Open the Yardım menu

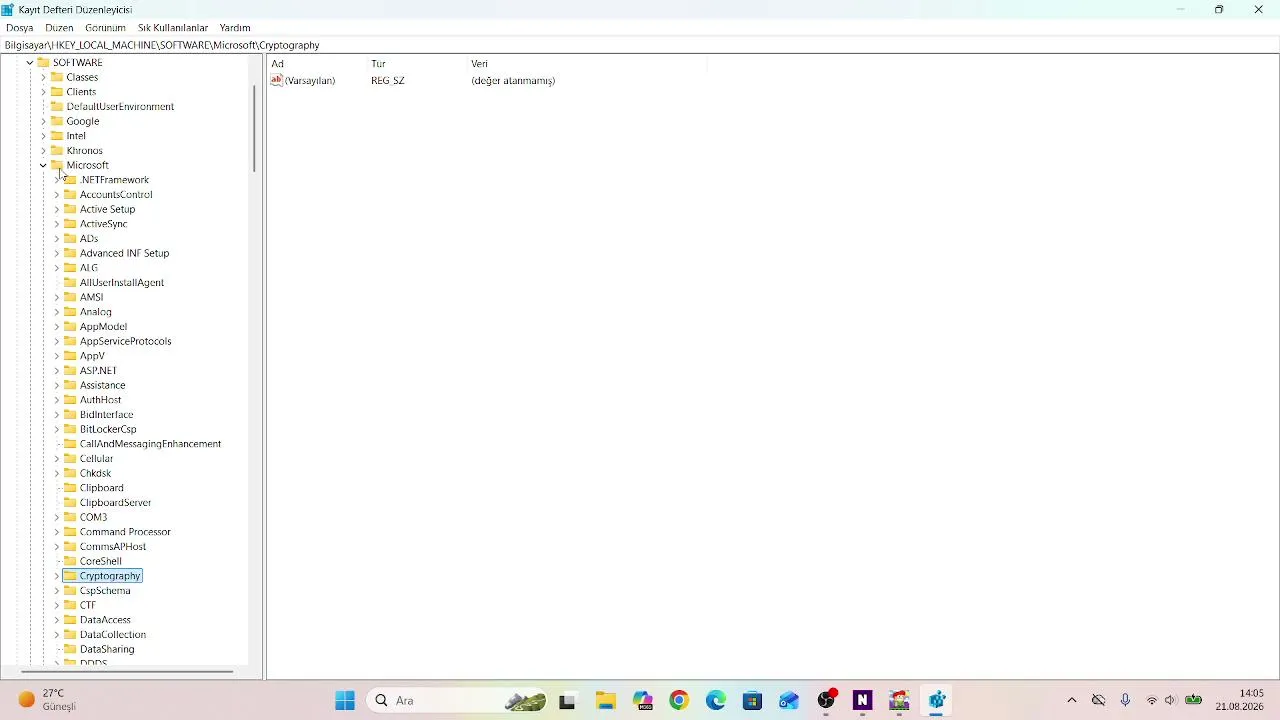tap(235, 28)
